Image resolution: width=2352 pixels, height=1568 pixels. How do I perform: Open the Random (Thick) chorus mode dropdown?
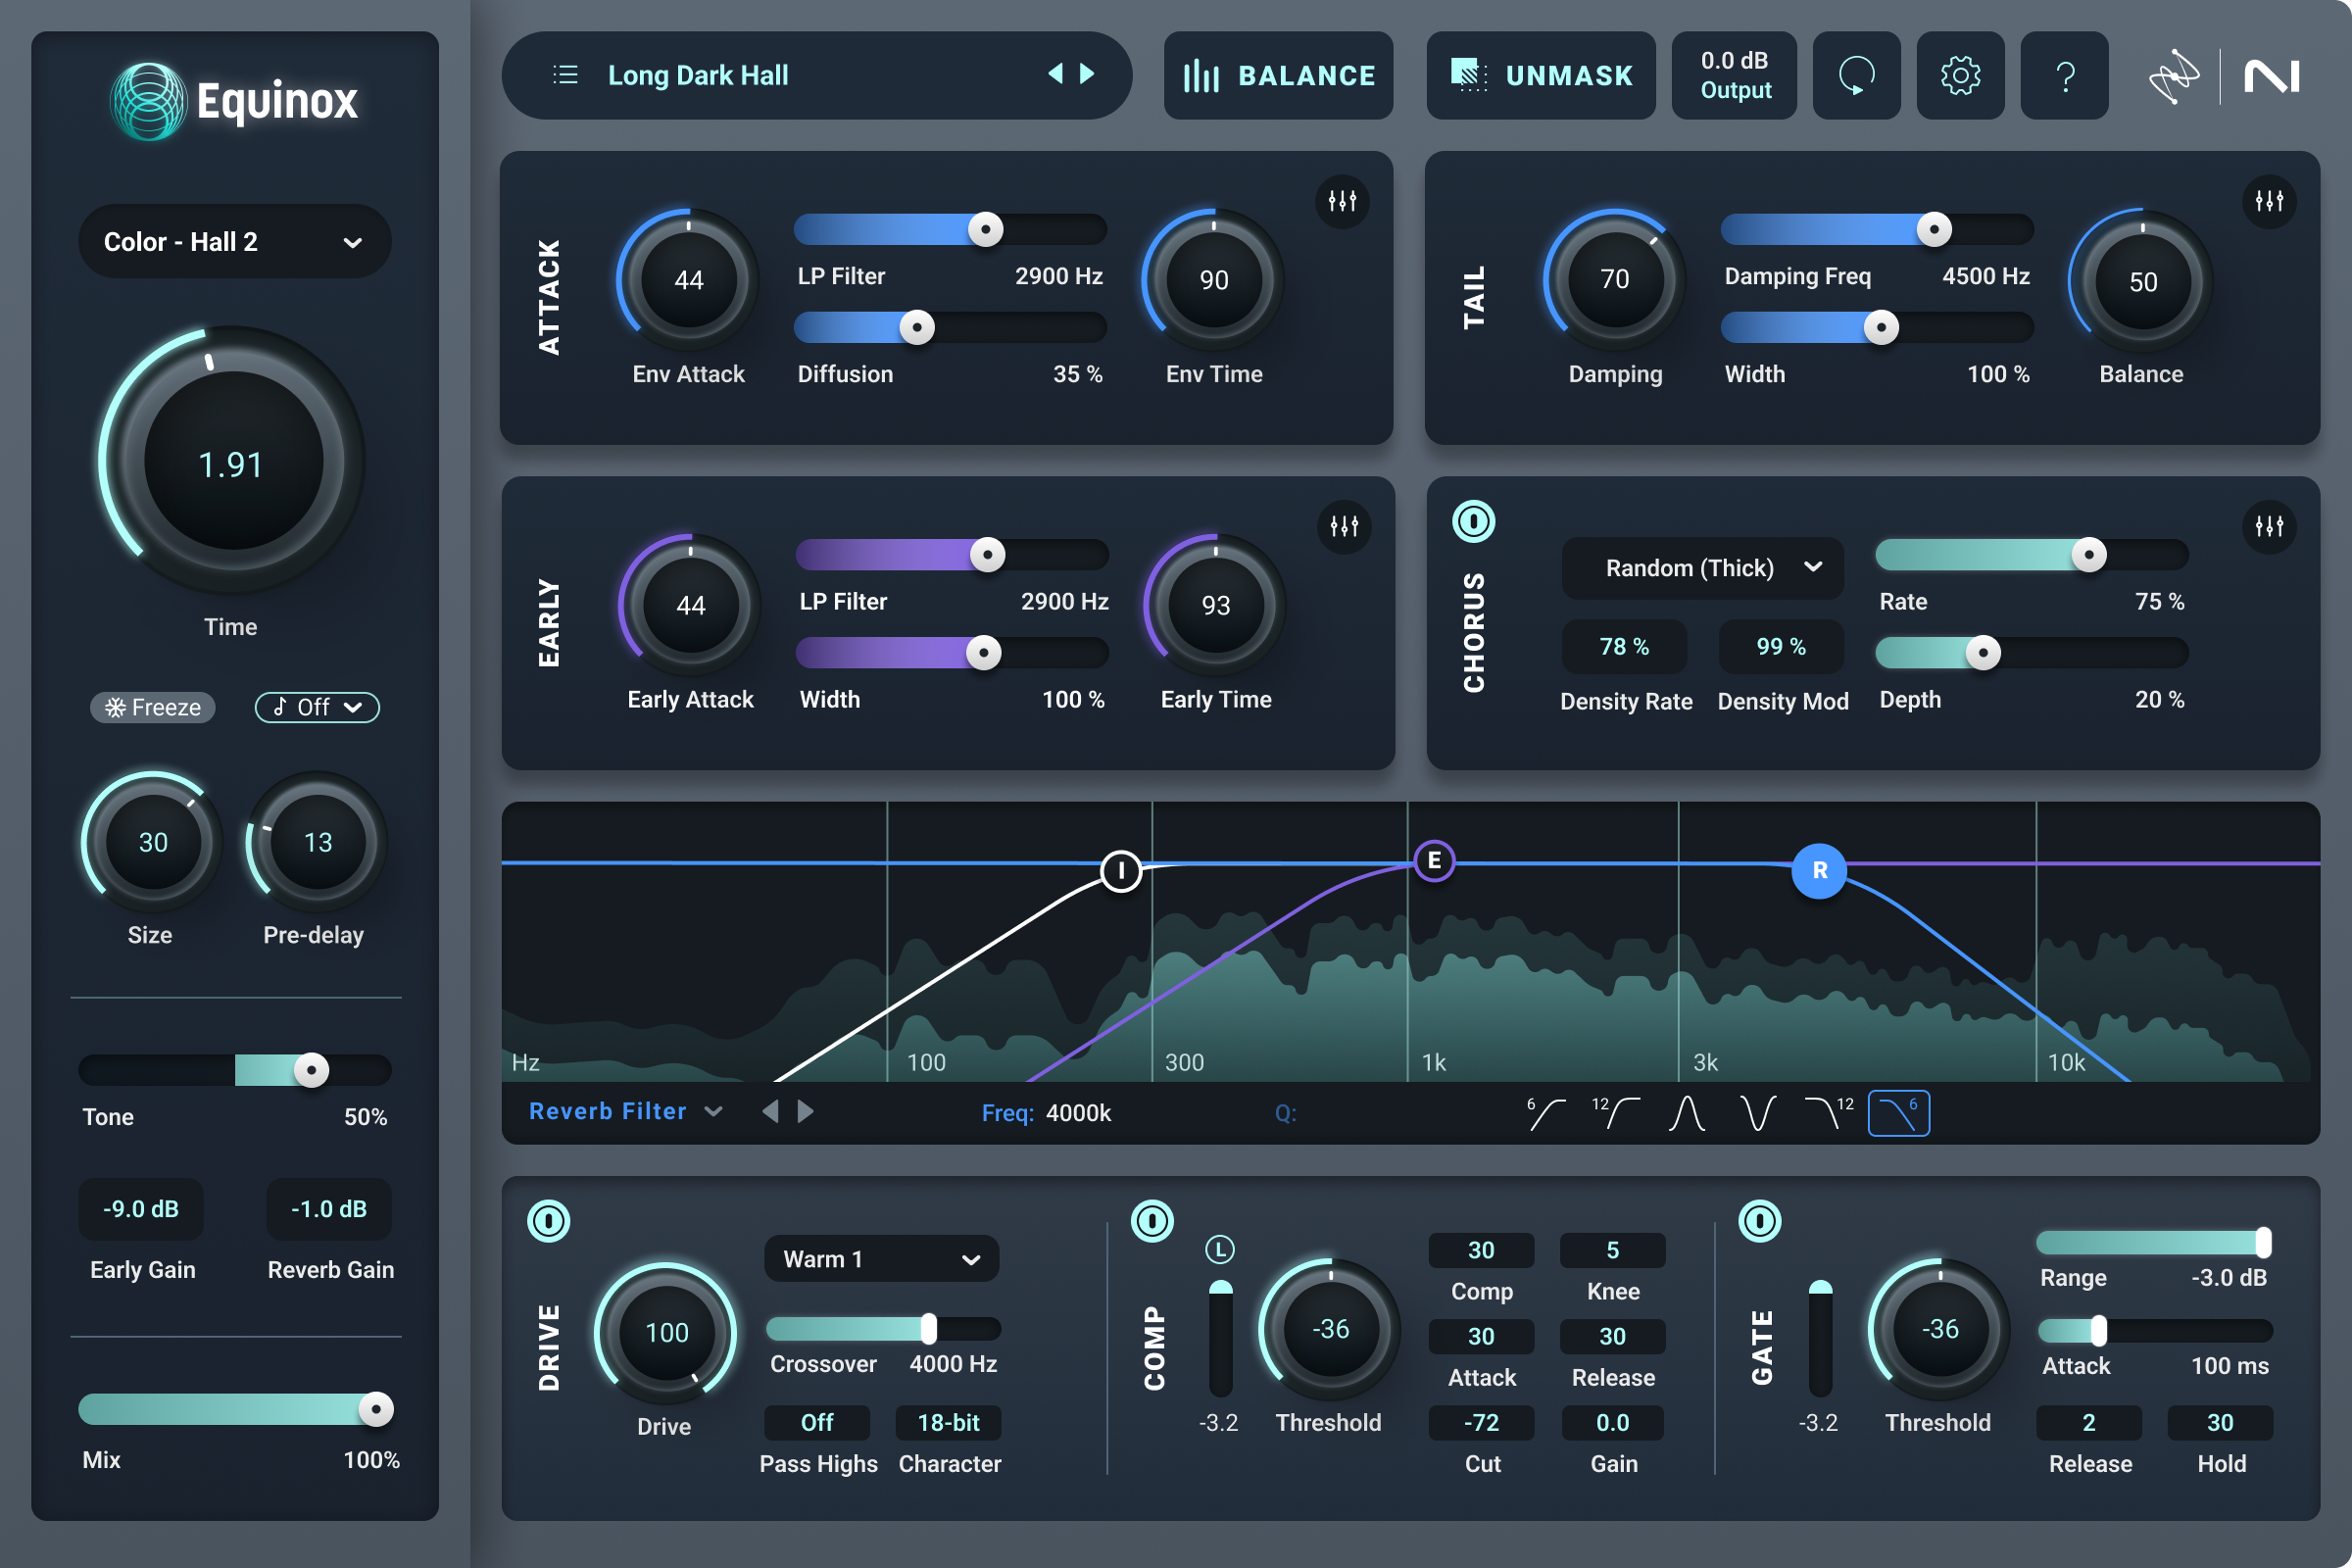pyautogui.click(x=1702, y=568)
